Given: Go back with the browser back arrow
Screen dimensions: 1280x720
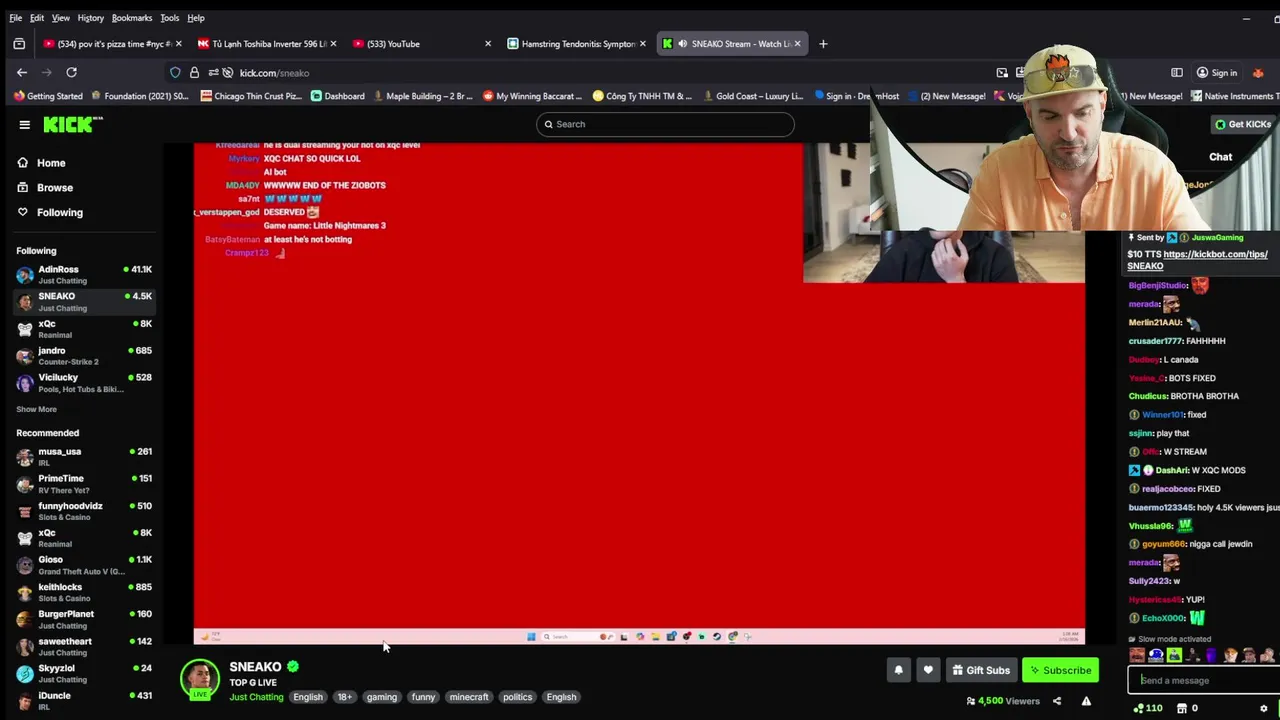Looking at the screenshot, I should pos(22,72).
